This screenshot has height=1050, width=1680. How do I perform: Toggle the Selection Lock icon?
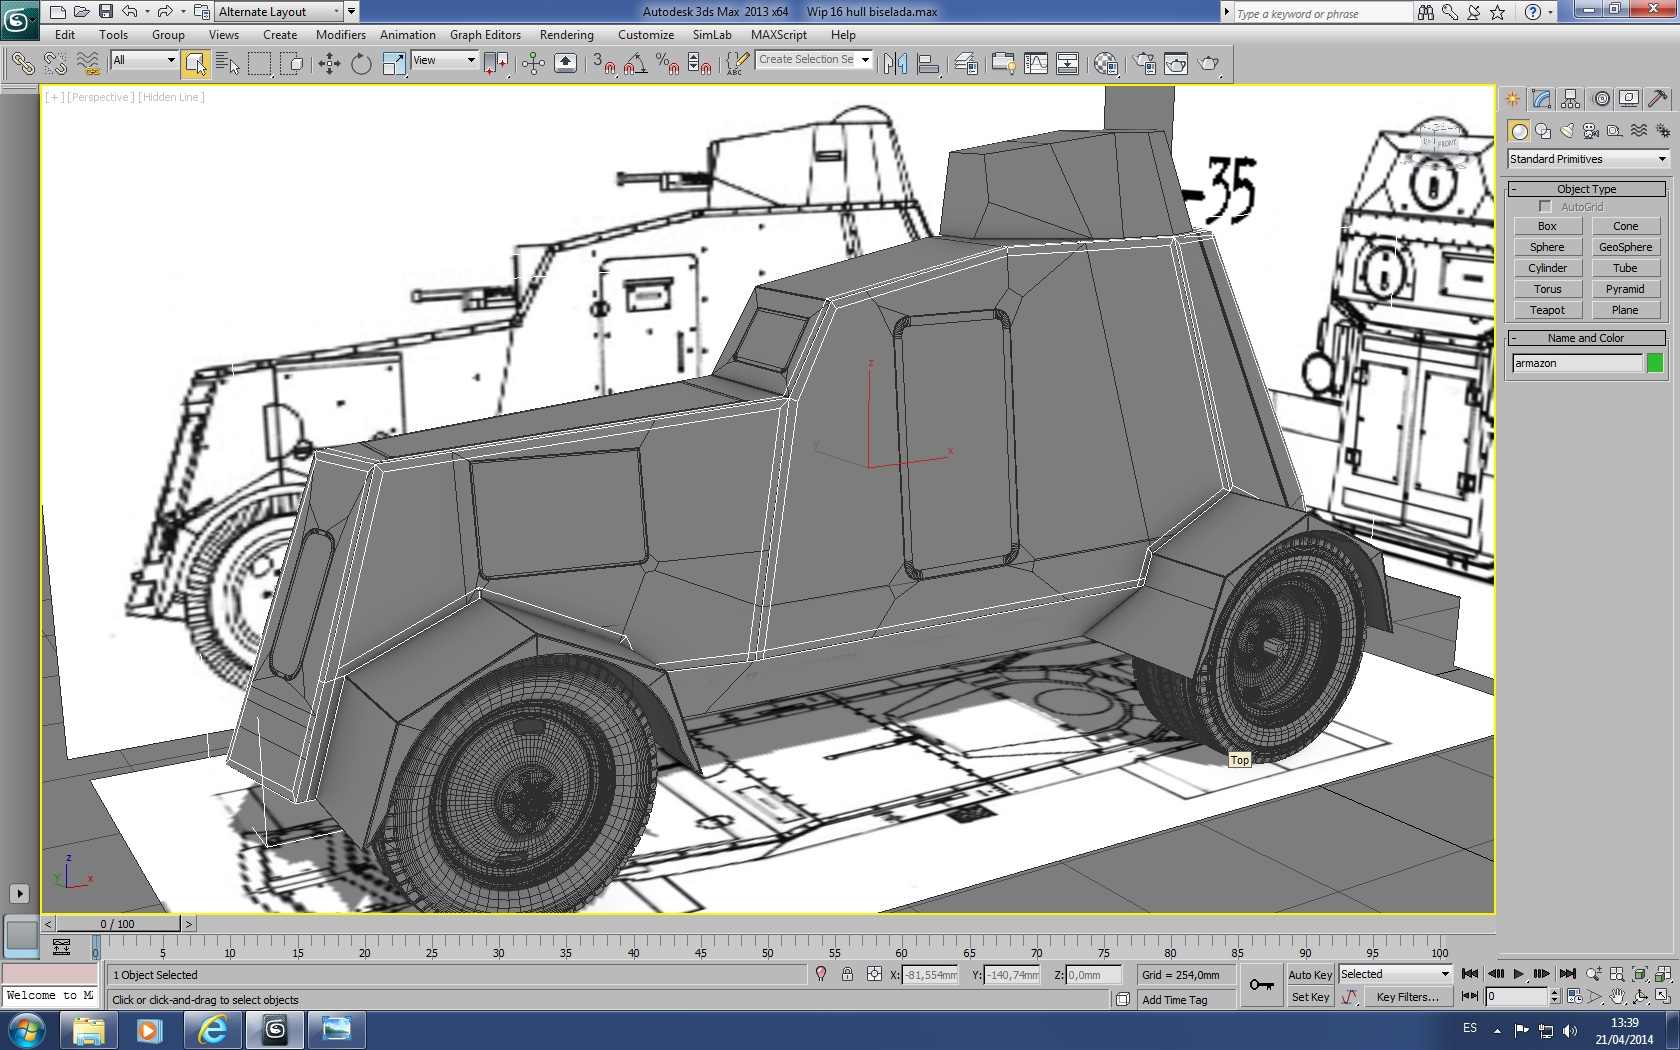(847, 975)
